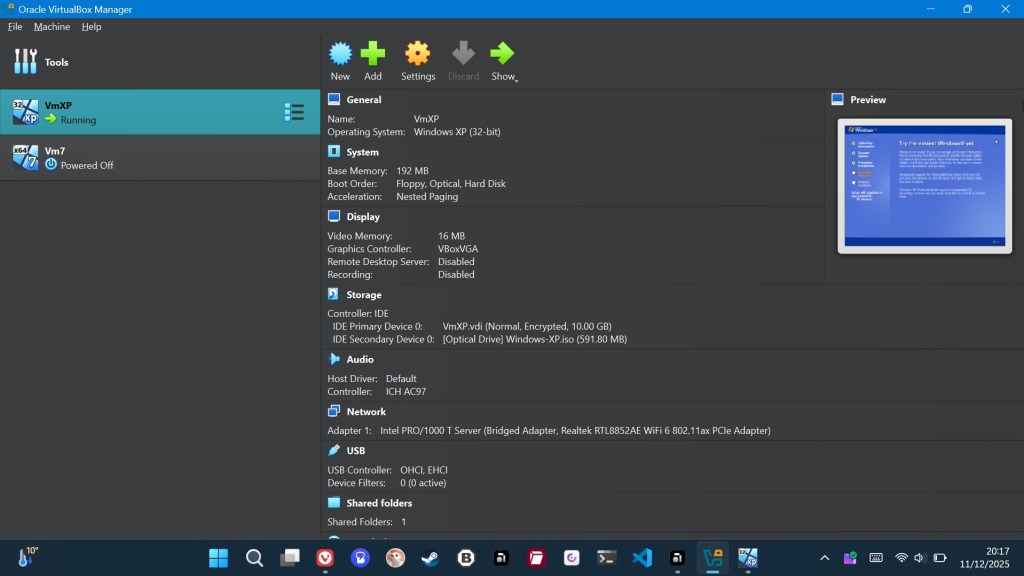Image resolution: width=1024 pixels, height=576 pixels.
Task: Click the ICH AC97 audio controller value
Action: (406, 392)
